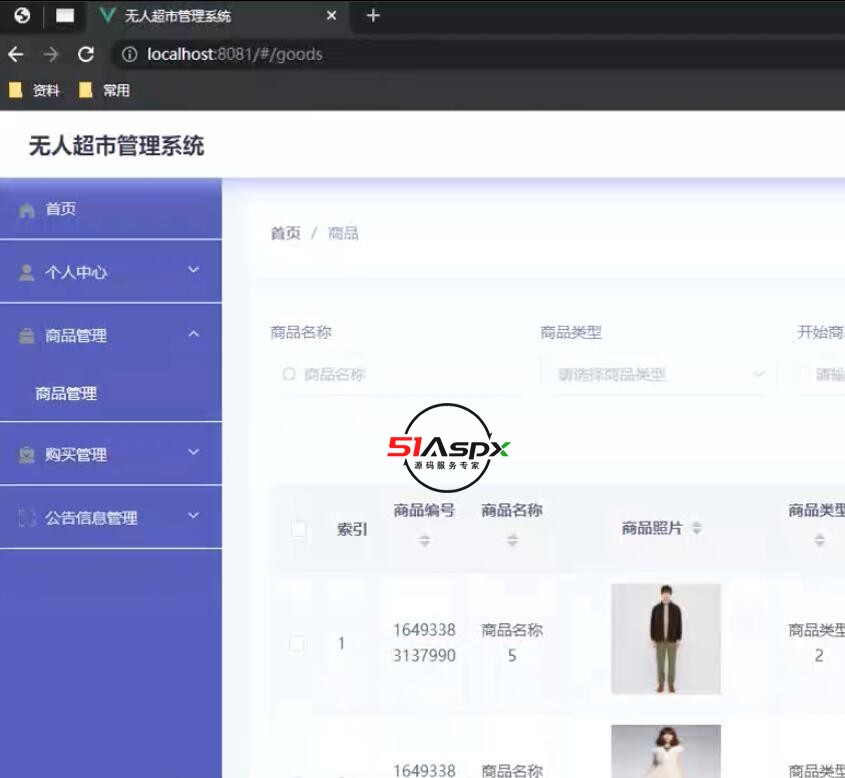845x778 pixels.
Task: Click the 商品名称 search input field
Action: point(398,374)
